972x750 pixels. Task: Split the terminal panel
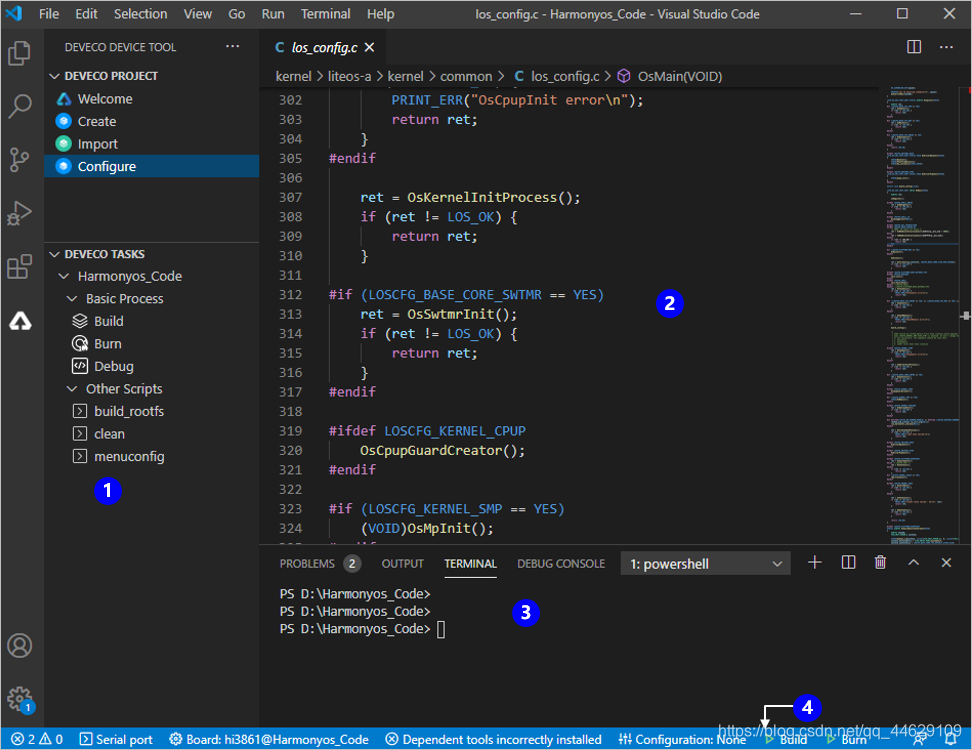click(x=848, y=562)
